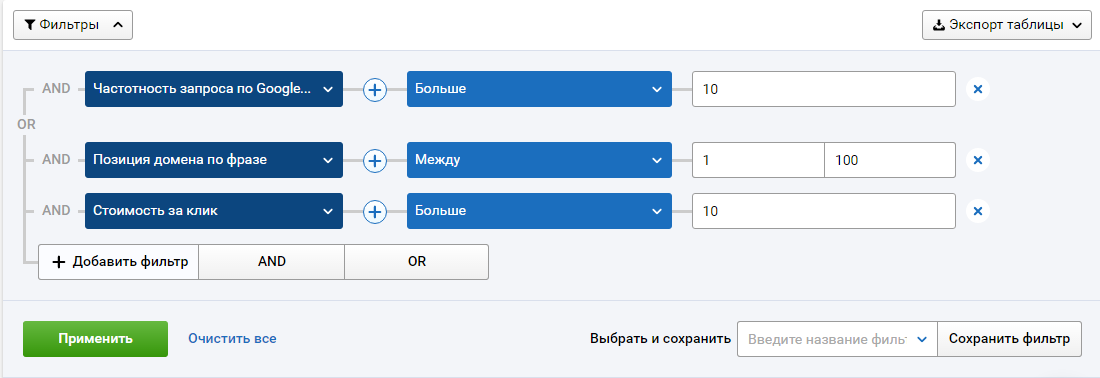Click plus icon beside Позиция домена filter
The height and width of the screenshot is (378, 1100).
[x=375, y=161]
